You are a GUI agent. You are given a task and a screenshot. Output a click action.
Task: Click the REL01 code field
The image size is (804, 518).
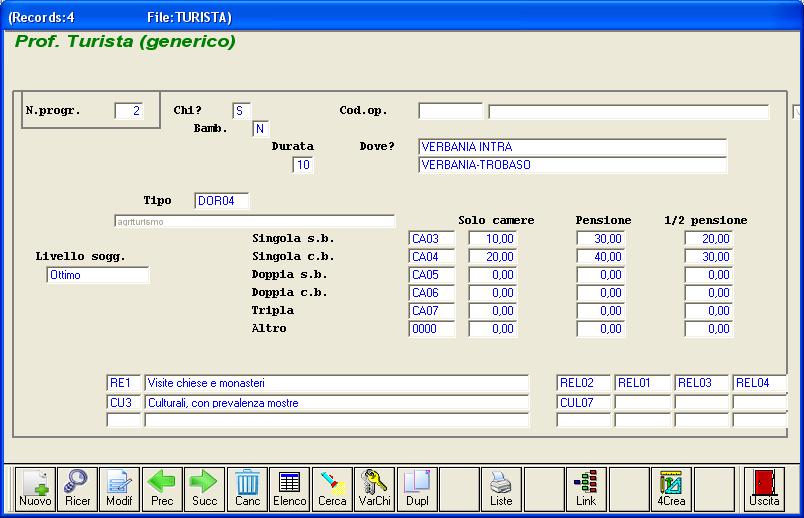[x=642, y=383]
